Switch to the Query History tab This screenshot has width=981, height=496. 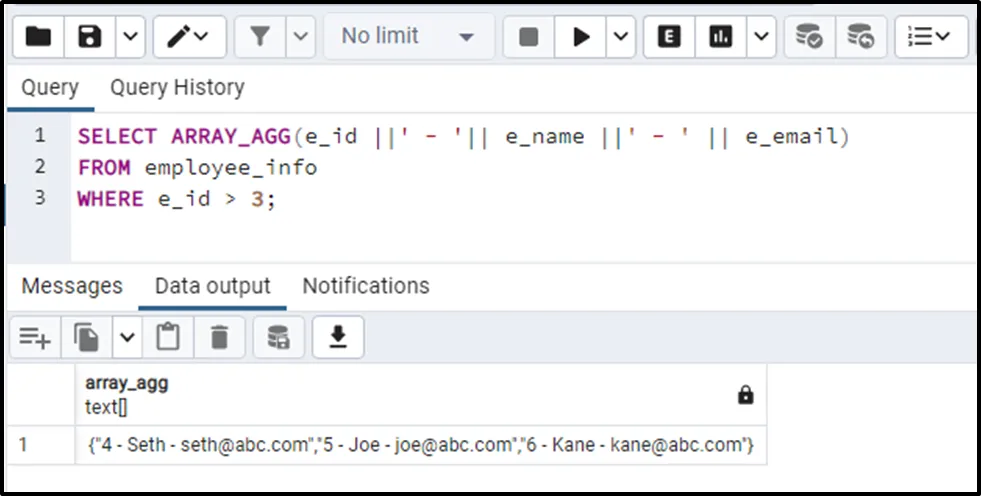click(177, 88)
